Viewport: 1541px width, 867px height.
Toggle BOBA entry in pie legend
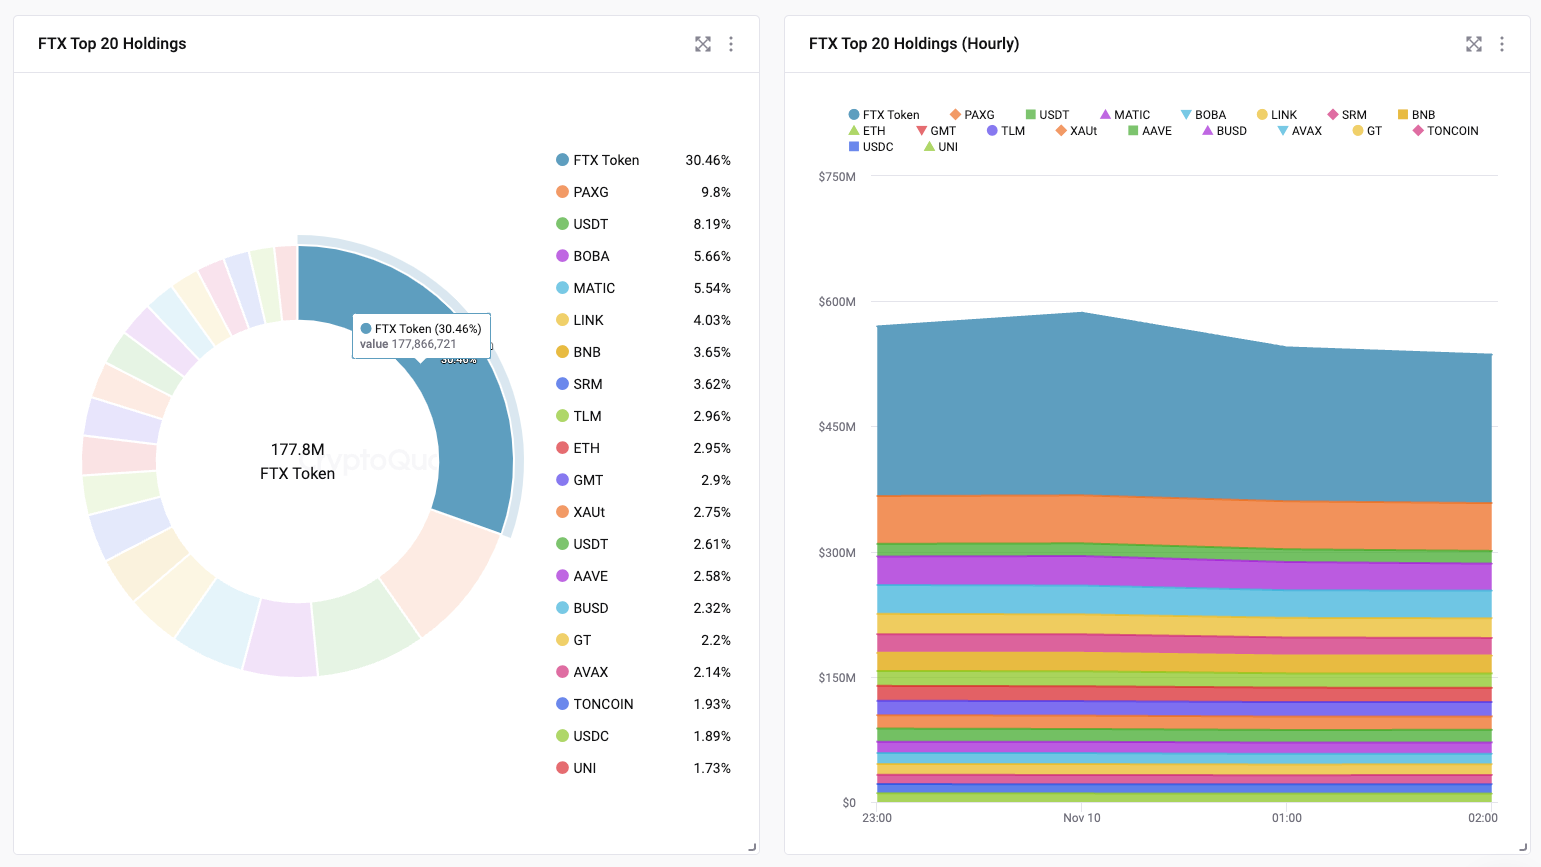tap(583, 256)
